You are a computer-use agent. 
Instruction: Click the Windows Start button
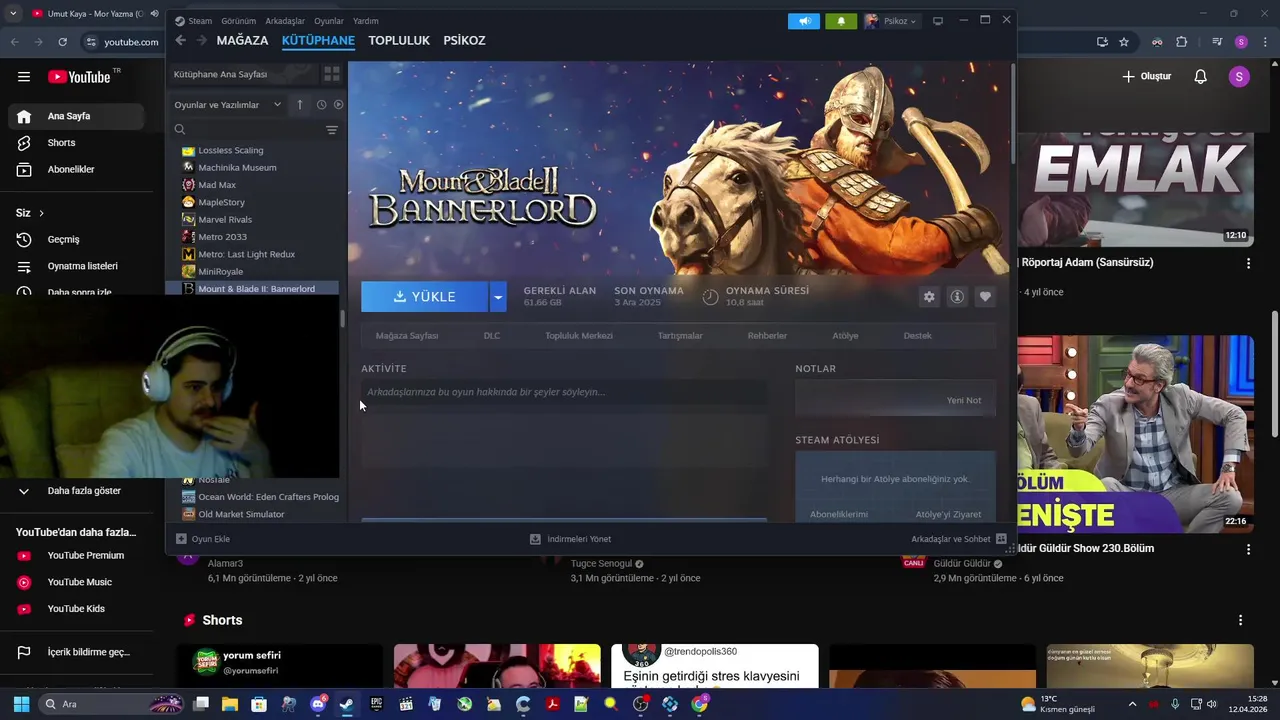[21, 704]
